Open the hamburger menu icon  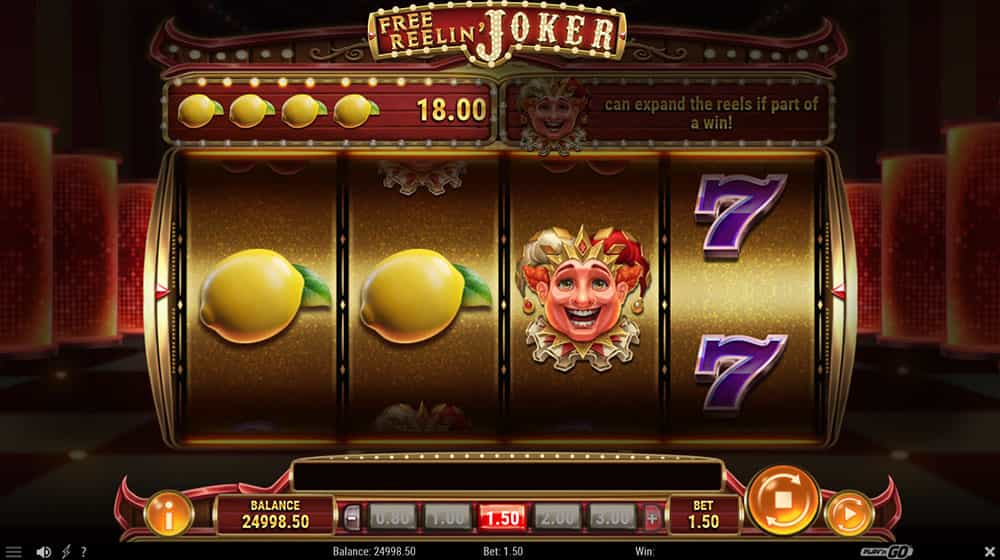[13, 552]
